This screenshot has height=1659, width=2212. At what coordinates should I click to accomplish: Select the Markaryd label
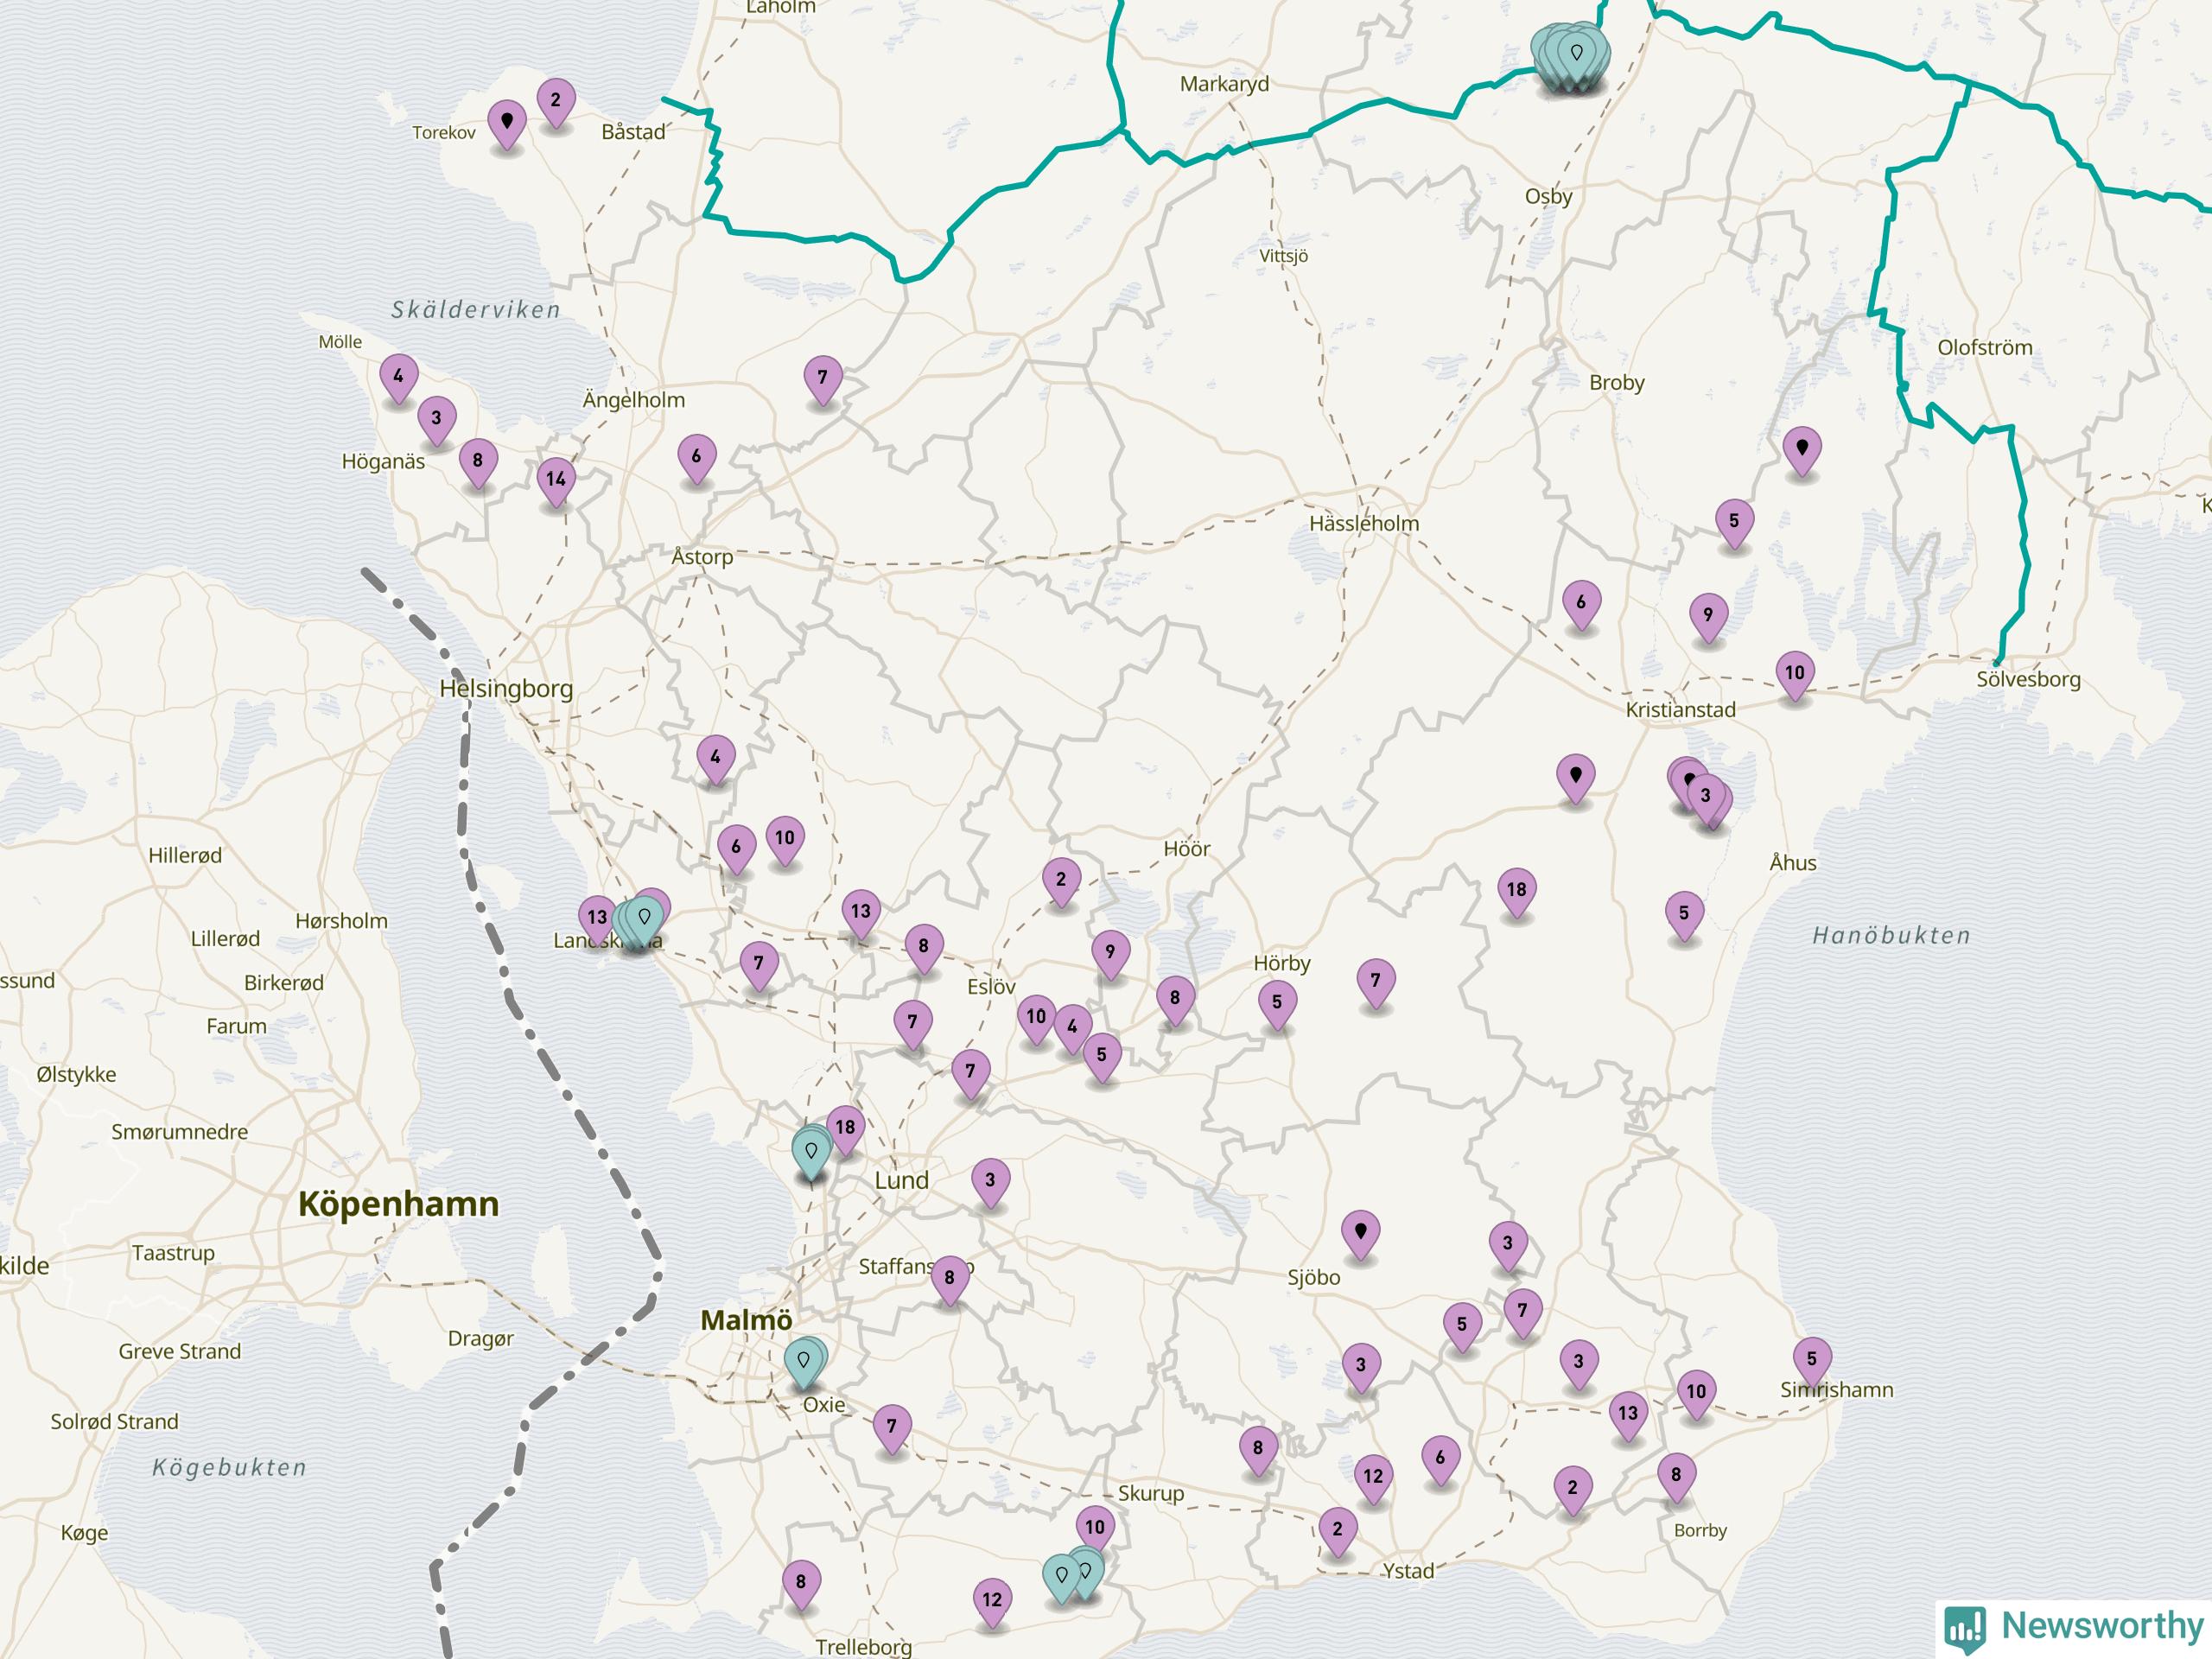tap(1225, 84)
